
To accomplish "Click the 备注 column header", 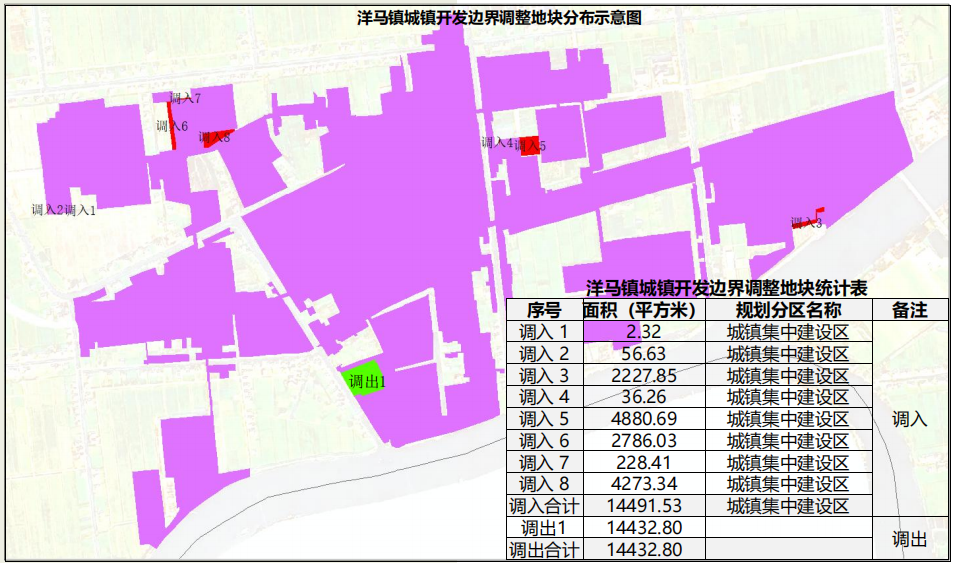I will click(909, 310).
